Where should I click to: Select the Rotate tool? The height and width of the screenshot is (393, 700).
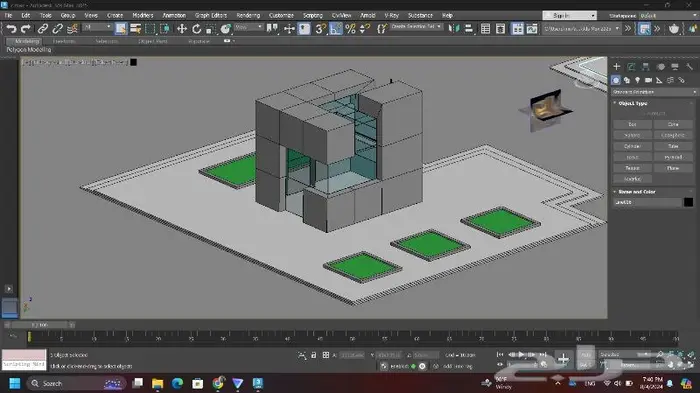(x=196, y=29)
